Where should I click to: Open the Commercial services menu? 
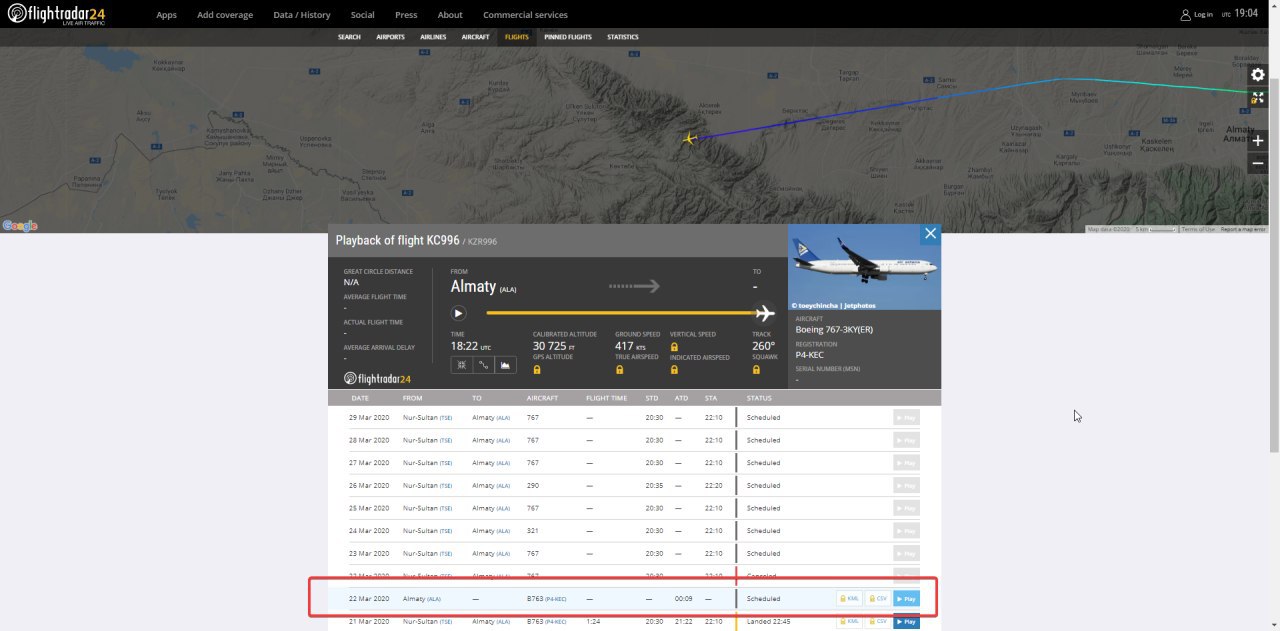(525, 15)
